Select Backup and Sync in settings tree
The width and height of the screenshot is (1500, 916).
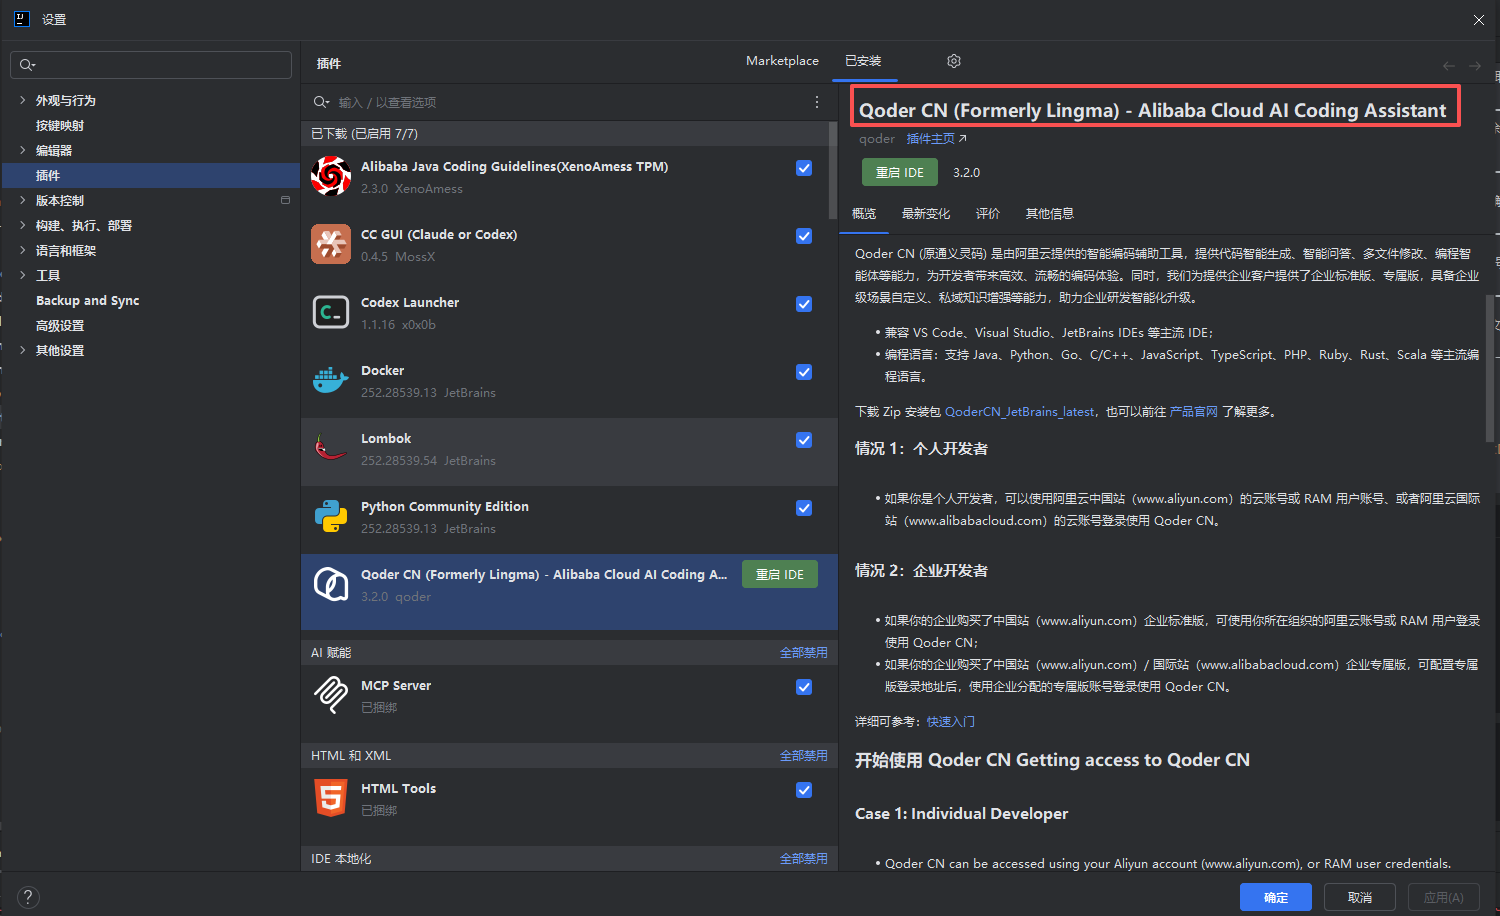point(88,300)
